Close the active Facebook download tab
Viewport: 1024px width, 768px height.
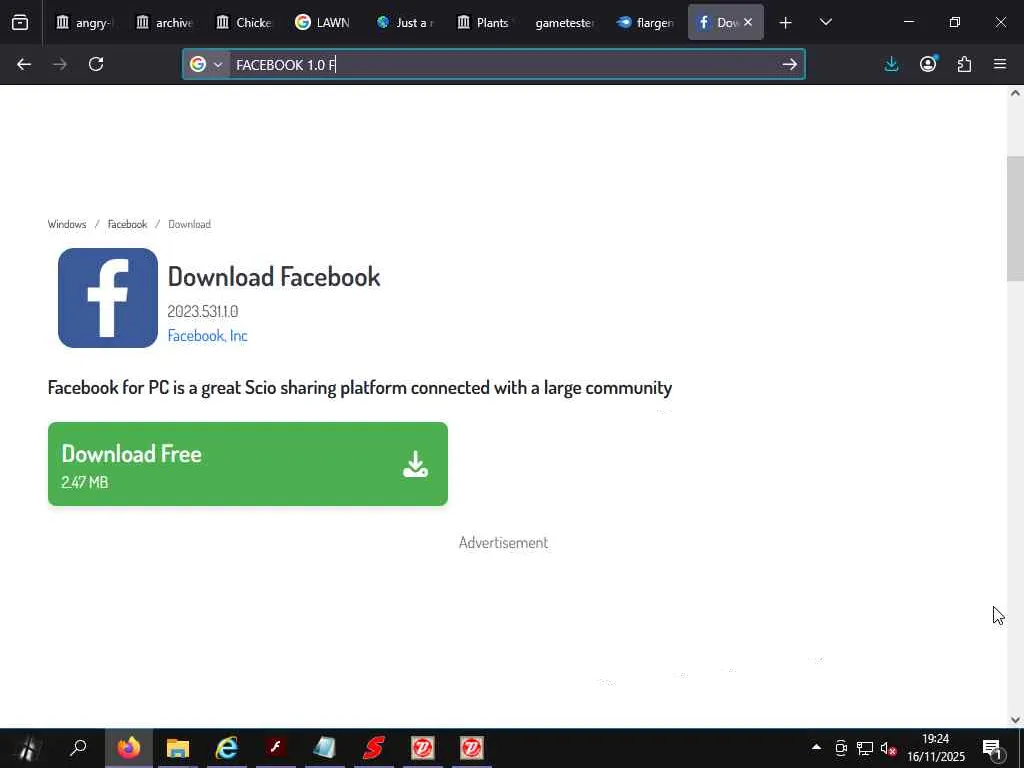748,22
